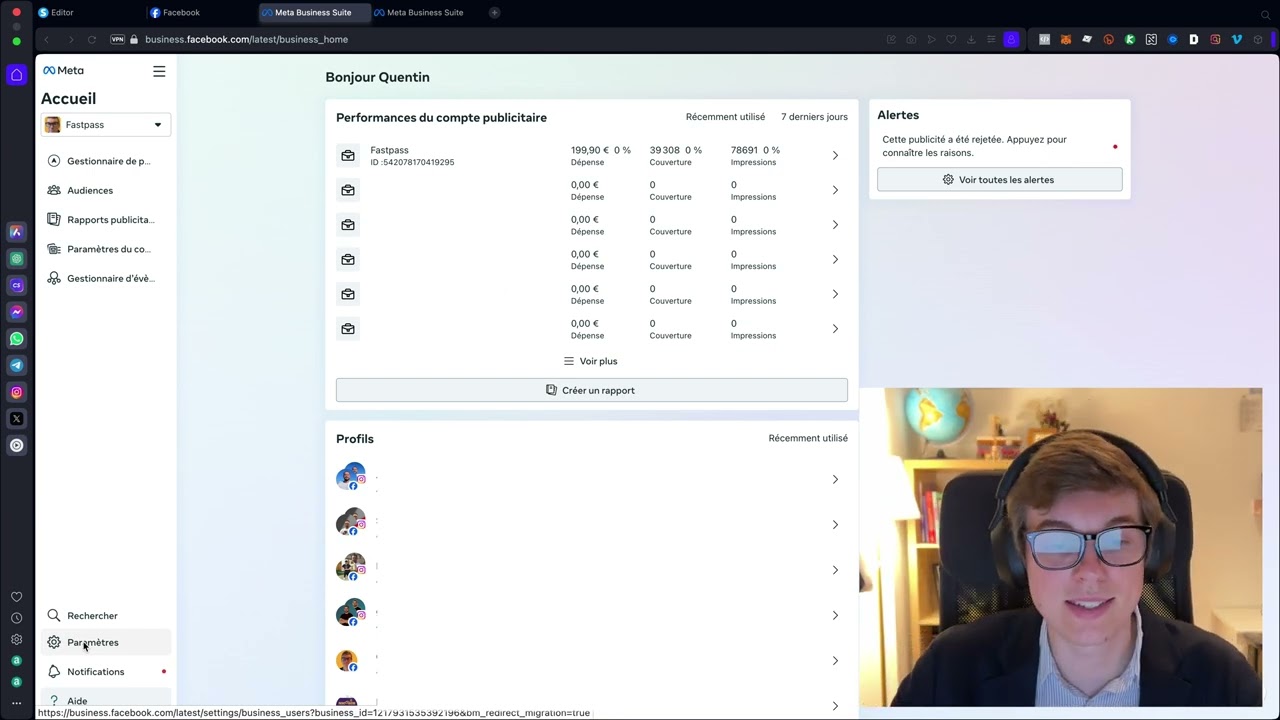This screenshot has width=1280, height=720.
Task: Open the 7 derniers jours date range
Action: (814, 117)
